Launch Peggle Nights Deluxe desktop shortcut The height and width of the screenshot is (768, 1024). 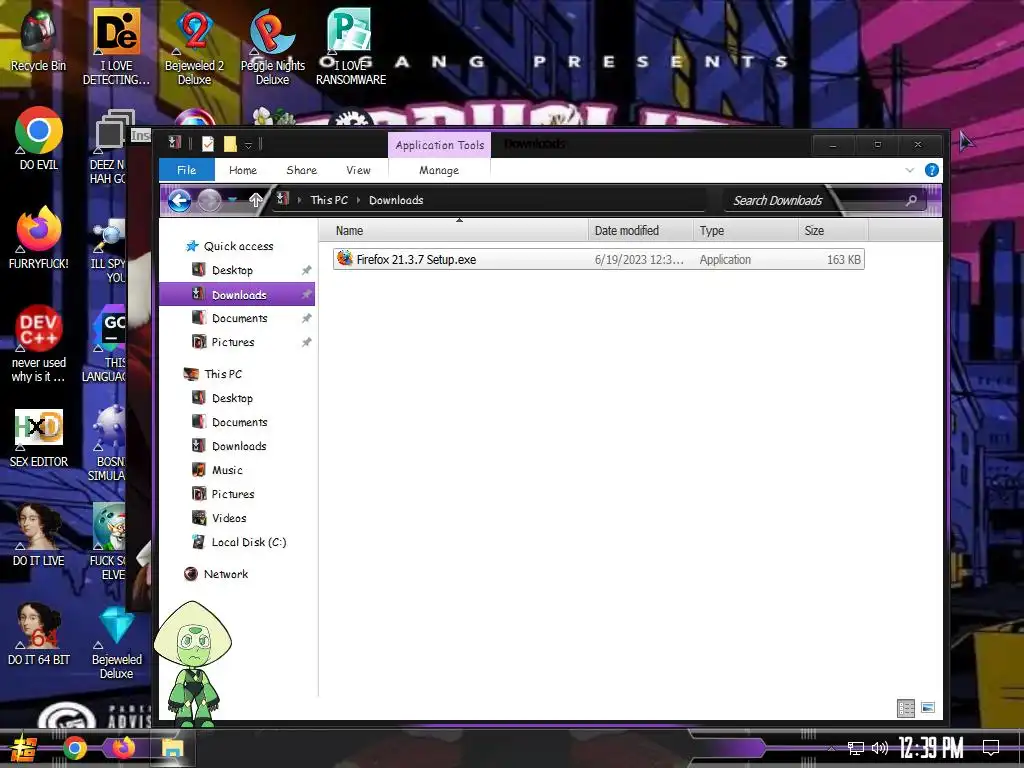[x=272, y=47]
